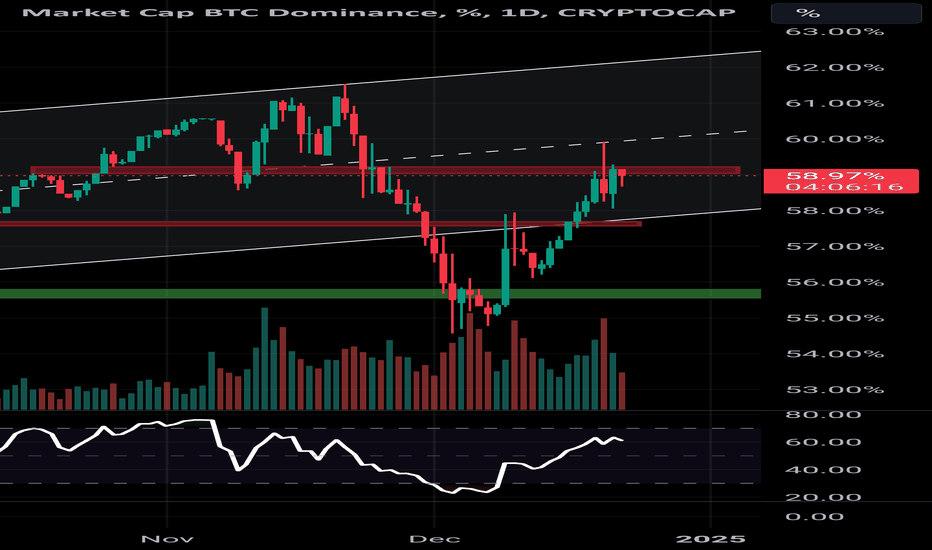Click the 58.00% price axis label
This screenshot has height=550, width=932.
tap(835, 210)
